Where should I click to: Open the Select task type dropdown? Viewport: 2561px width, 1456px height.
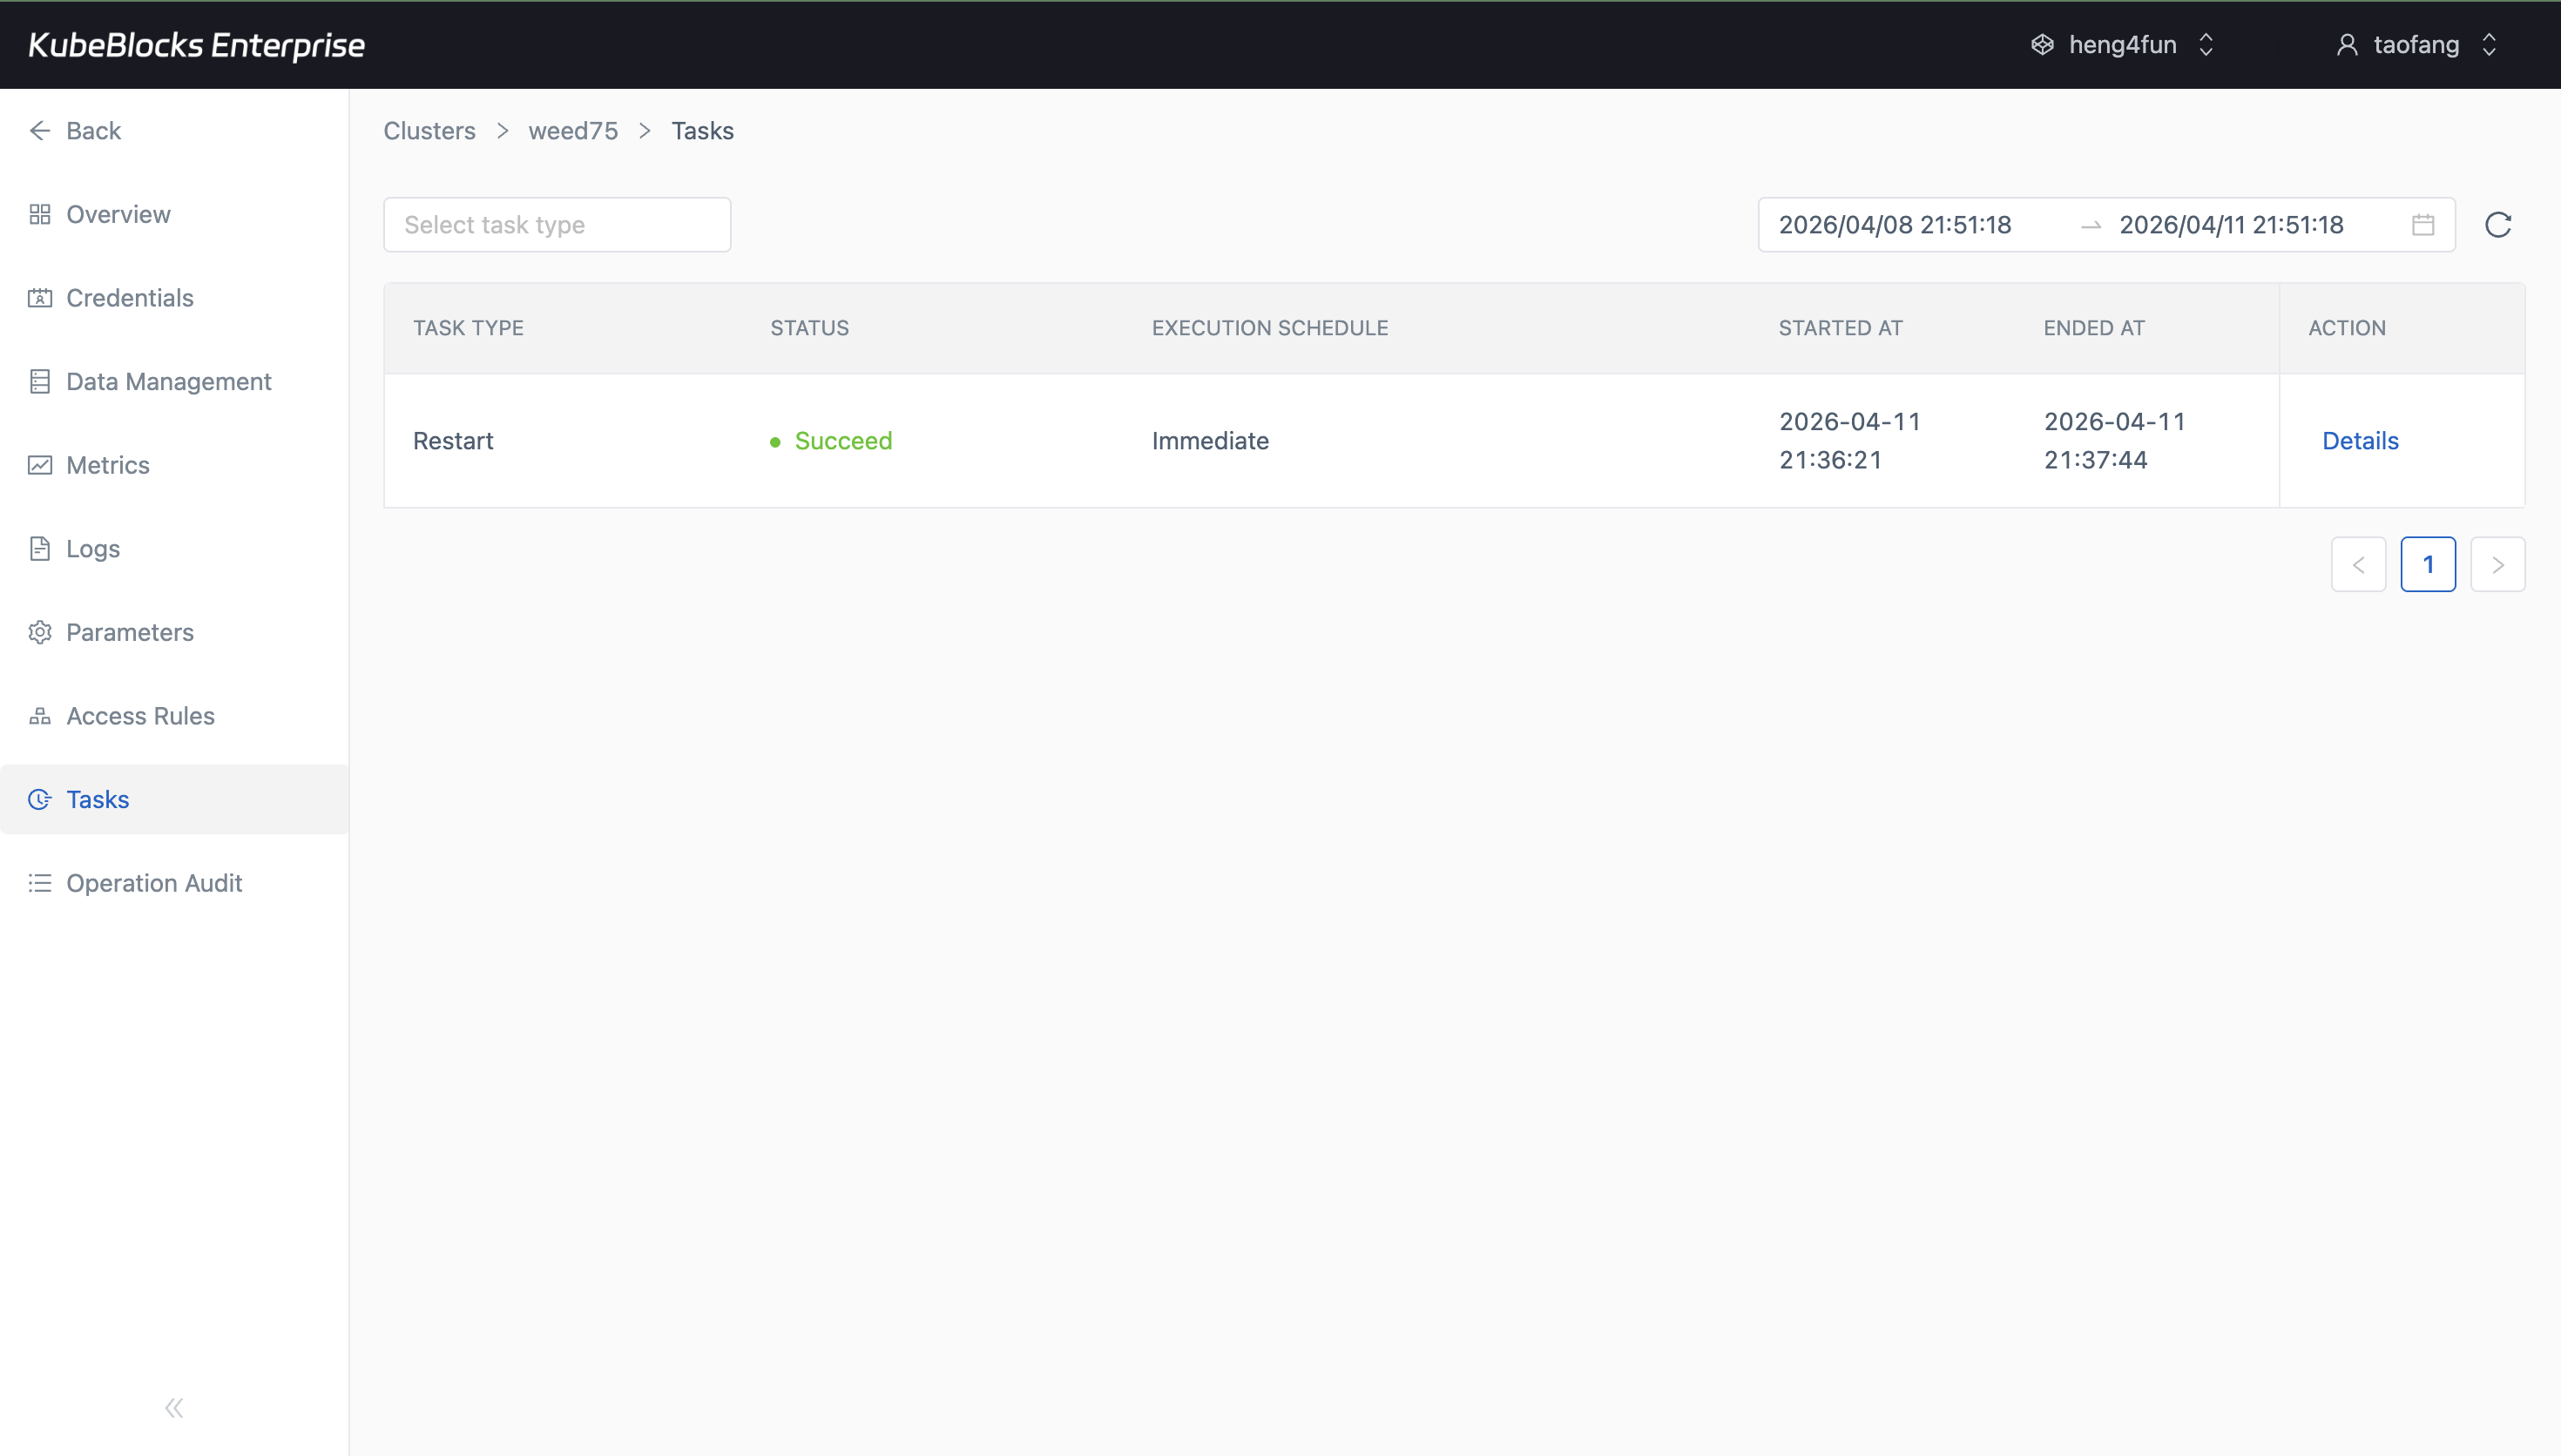click(x=556, y=224)
